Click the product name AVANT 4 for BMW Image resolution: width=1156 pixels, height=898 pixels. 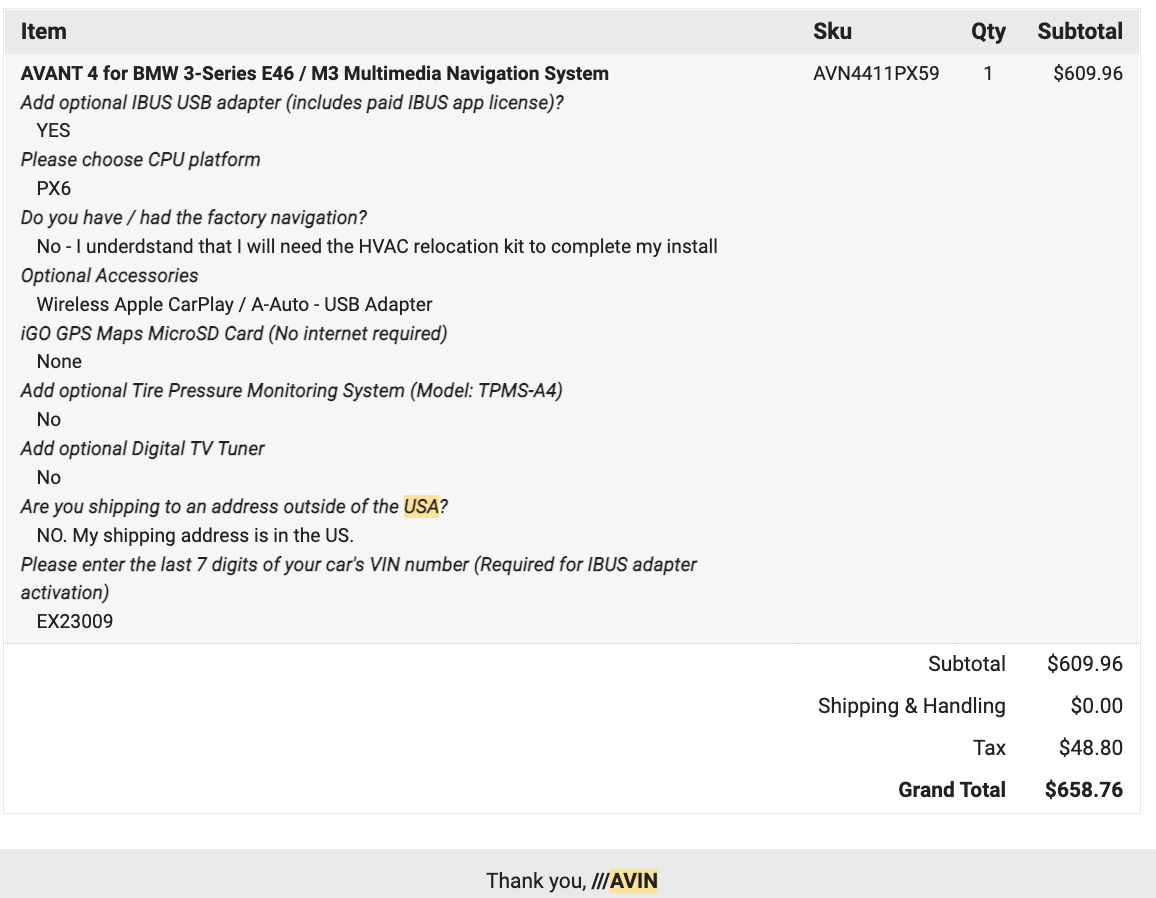[314, 73]
